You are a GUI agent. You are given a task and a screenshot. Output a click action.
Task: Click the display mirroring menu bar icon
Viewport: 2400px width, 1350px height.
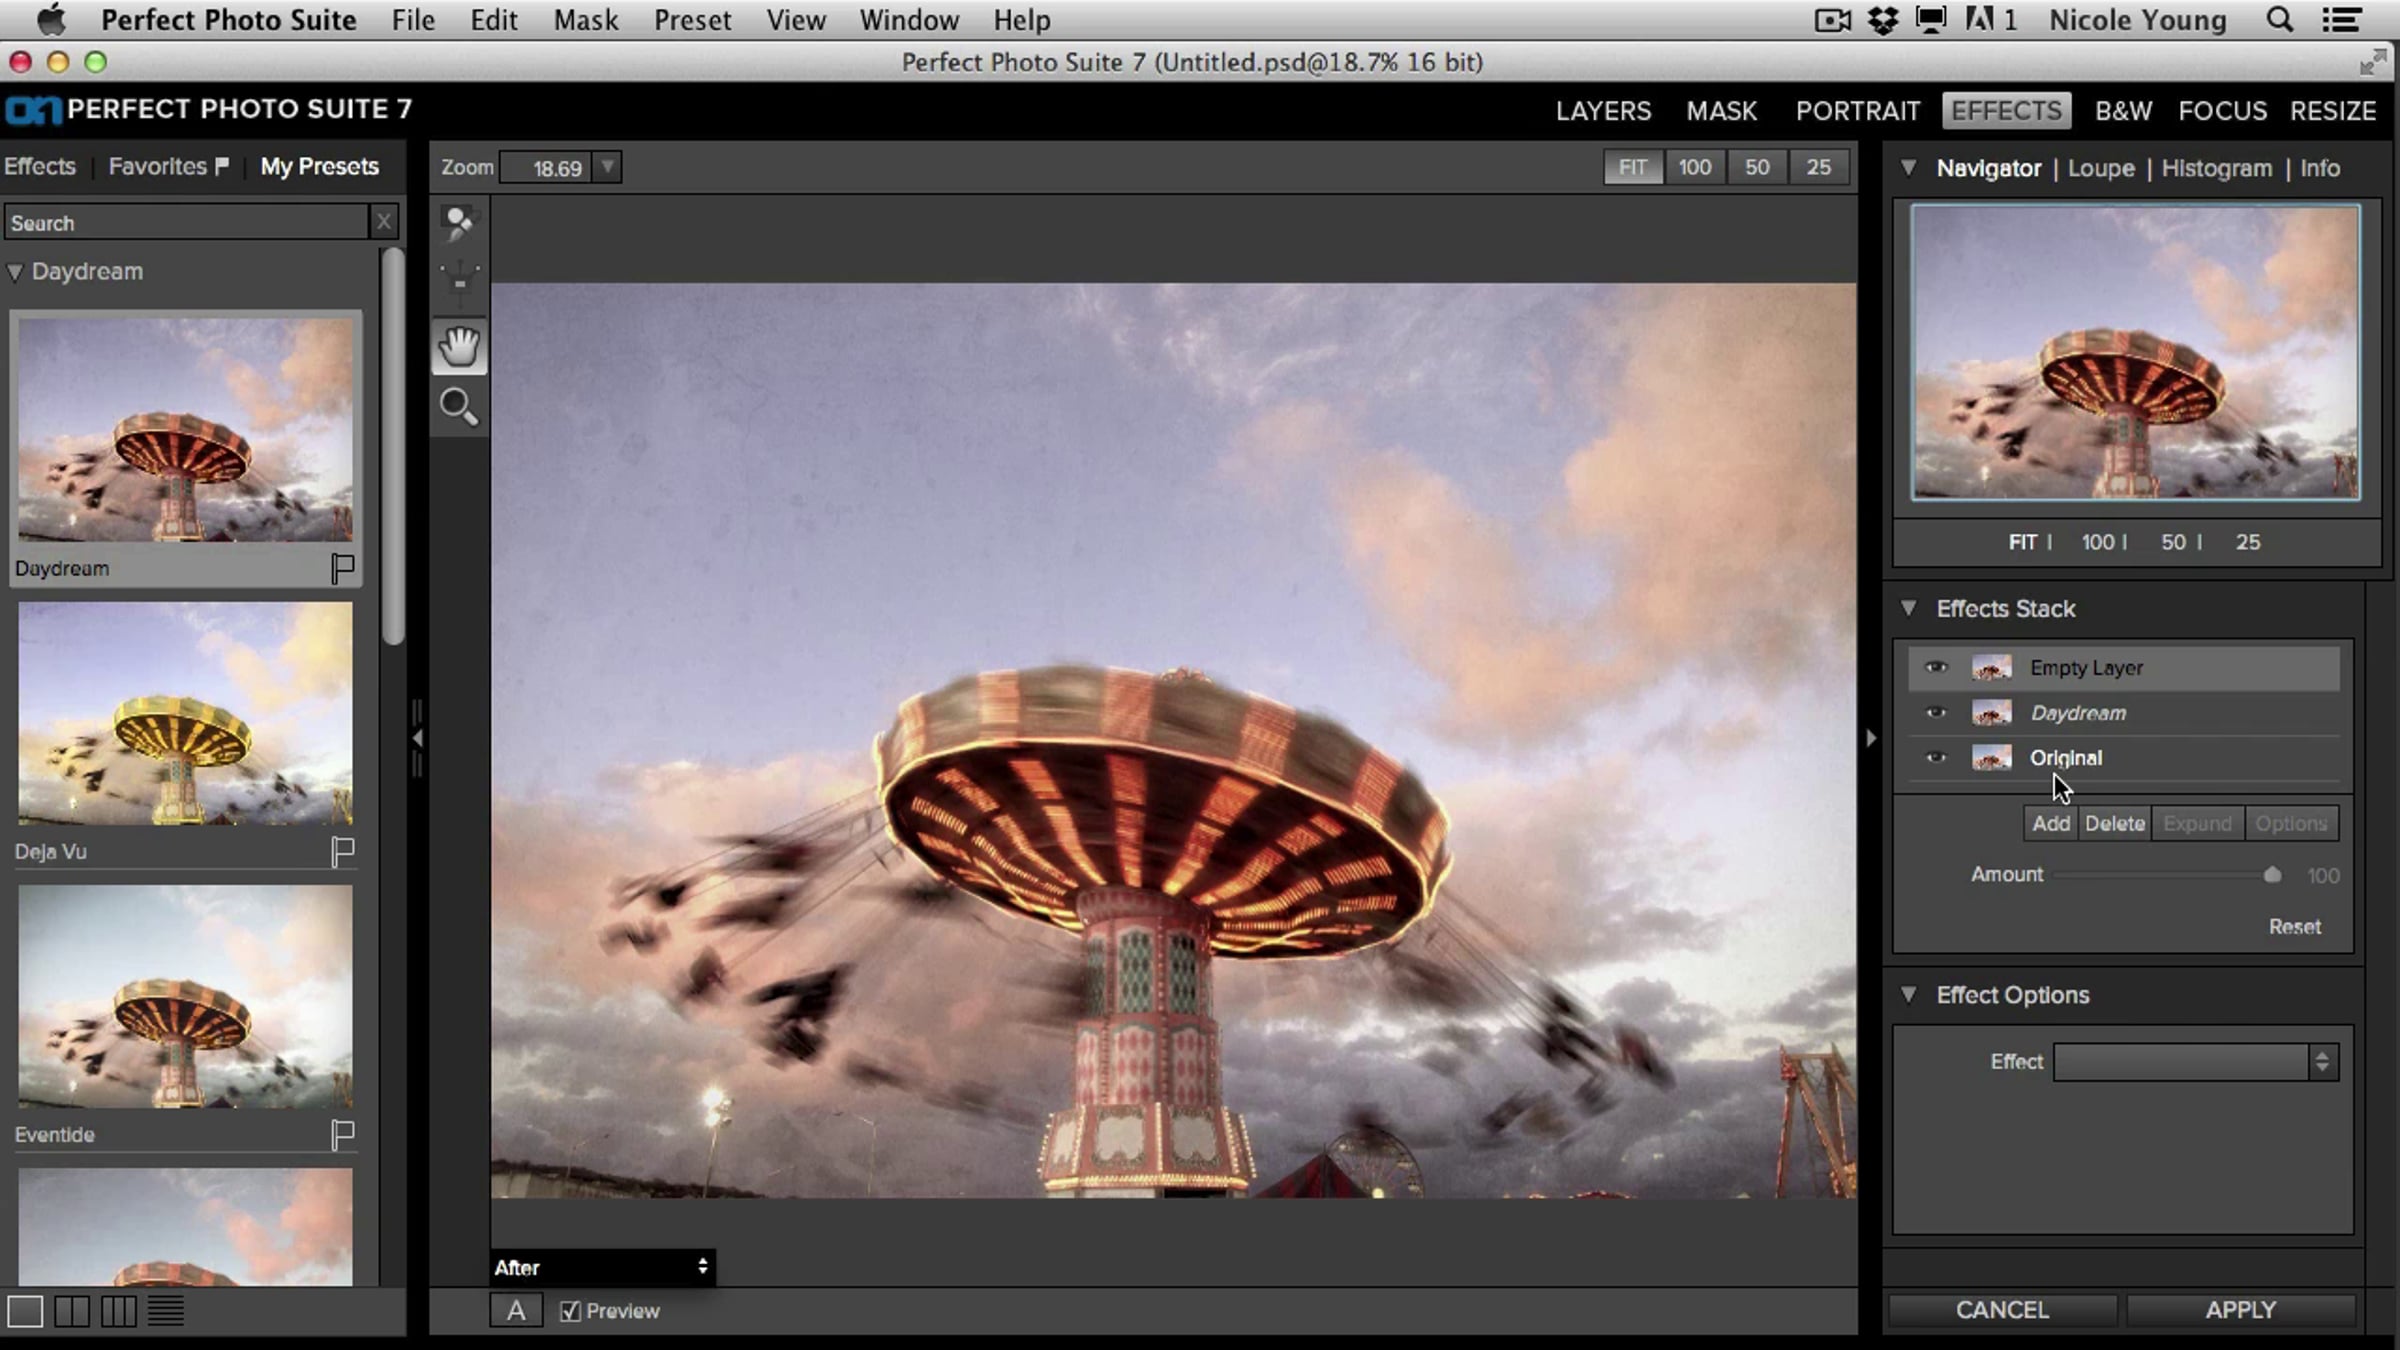(1931, 20)
